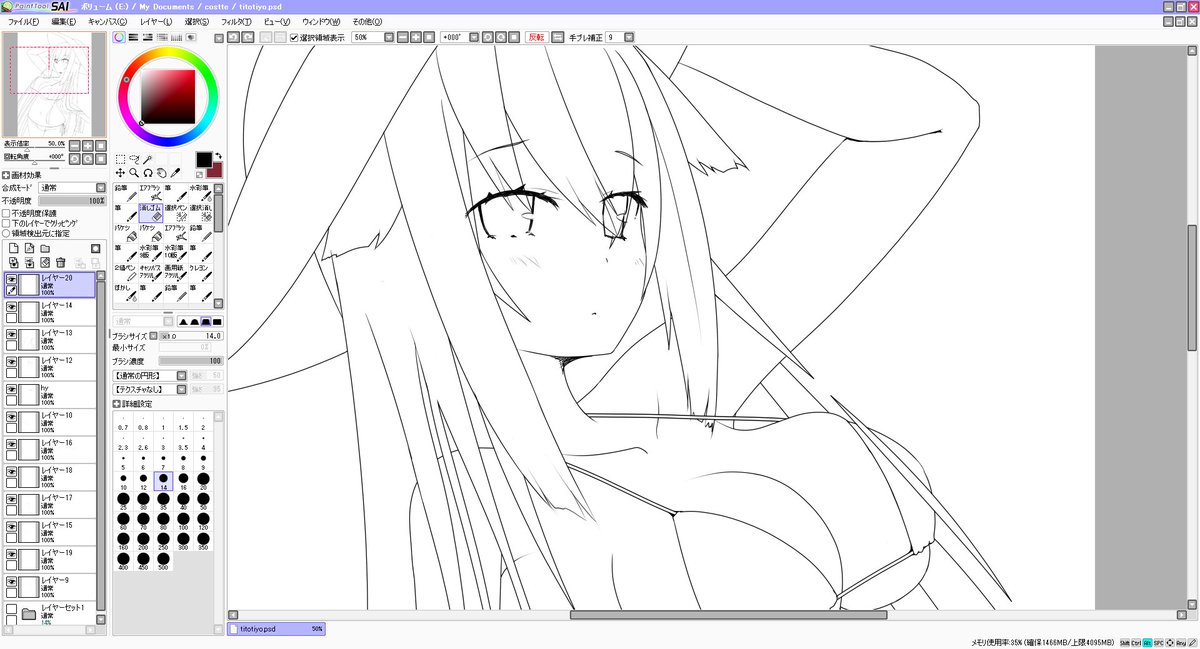Expand the 詳細設定 section
This screenshot has width=1200, height=649.
click(x=117, y=403)
